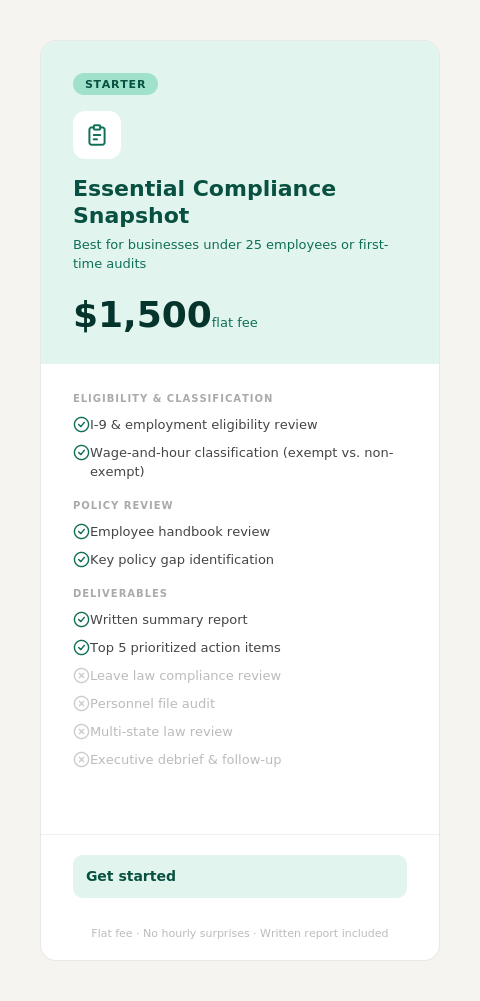Click check icon beside Wage-and-hour classification
The image size is (480, 1001).
click(81, 453)
